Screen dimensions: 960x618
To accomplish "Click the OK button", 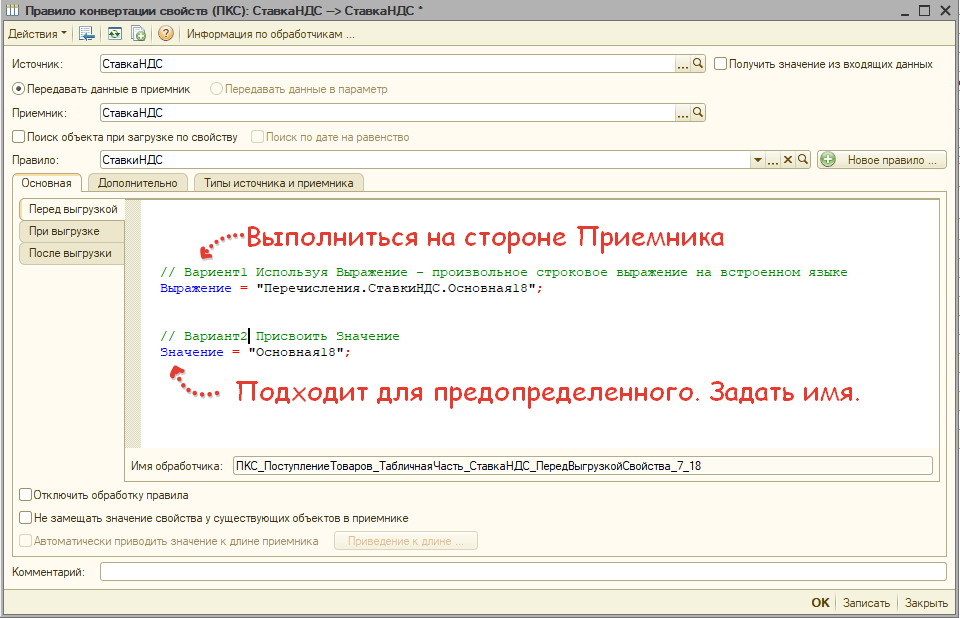I will pos(820,603).
